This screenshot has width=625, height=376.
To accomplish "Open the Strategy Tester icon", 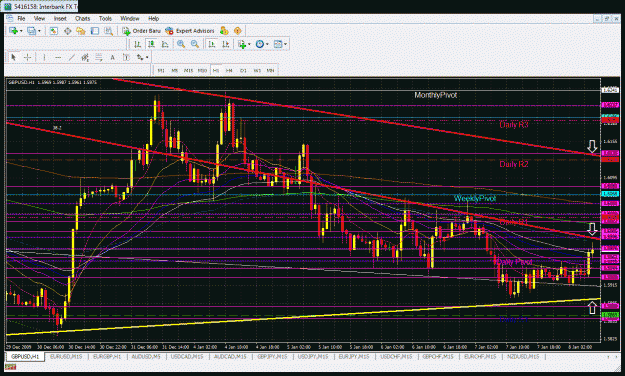I will [108, 31].
